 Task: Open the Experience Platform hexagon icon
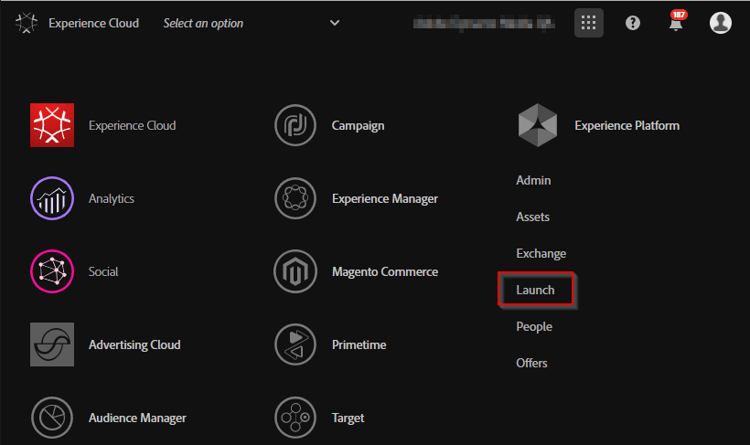coord(538,125)
